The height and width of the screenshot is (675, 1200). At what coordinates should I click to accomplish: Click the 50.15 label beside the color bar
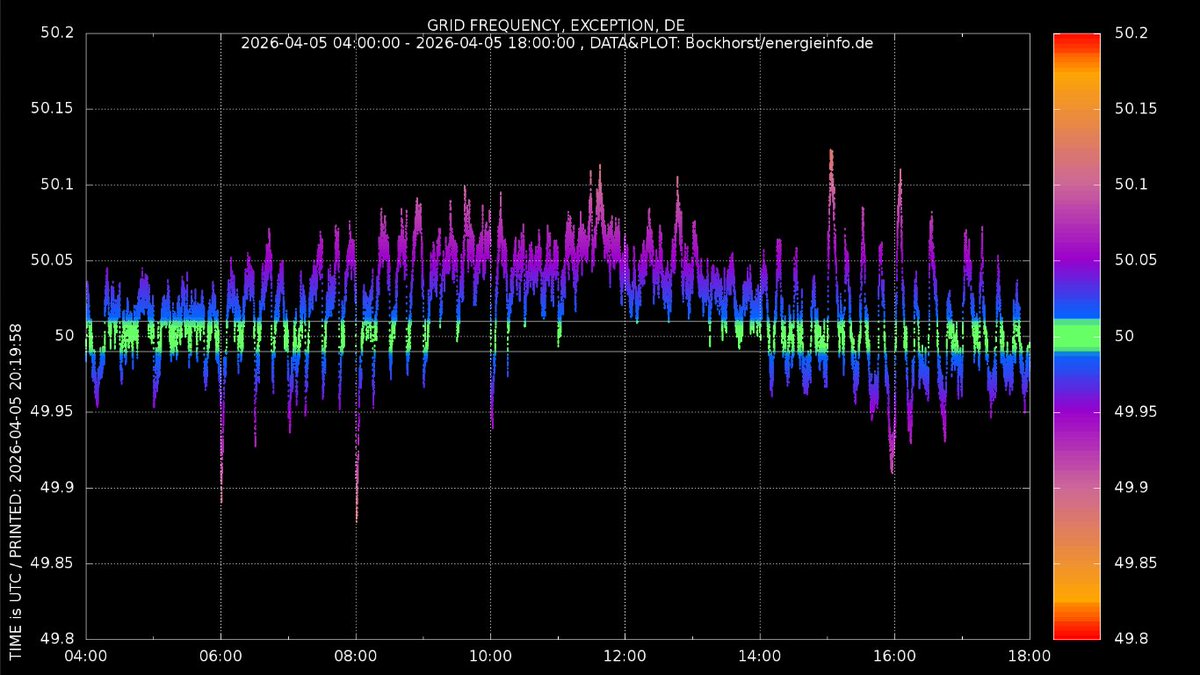(x=1136, y=109)
